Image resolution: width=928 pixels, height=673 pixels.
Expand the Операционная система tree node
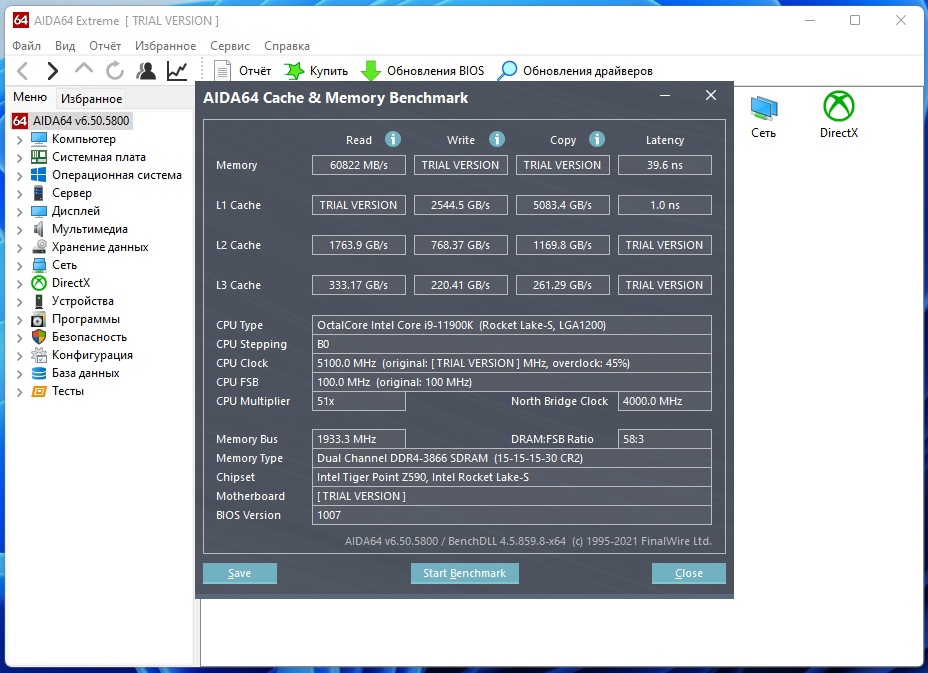[20, 176]
